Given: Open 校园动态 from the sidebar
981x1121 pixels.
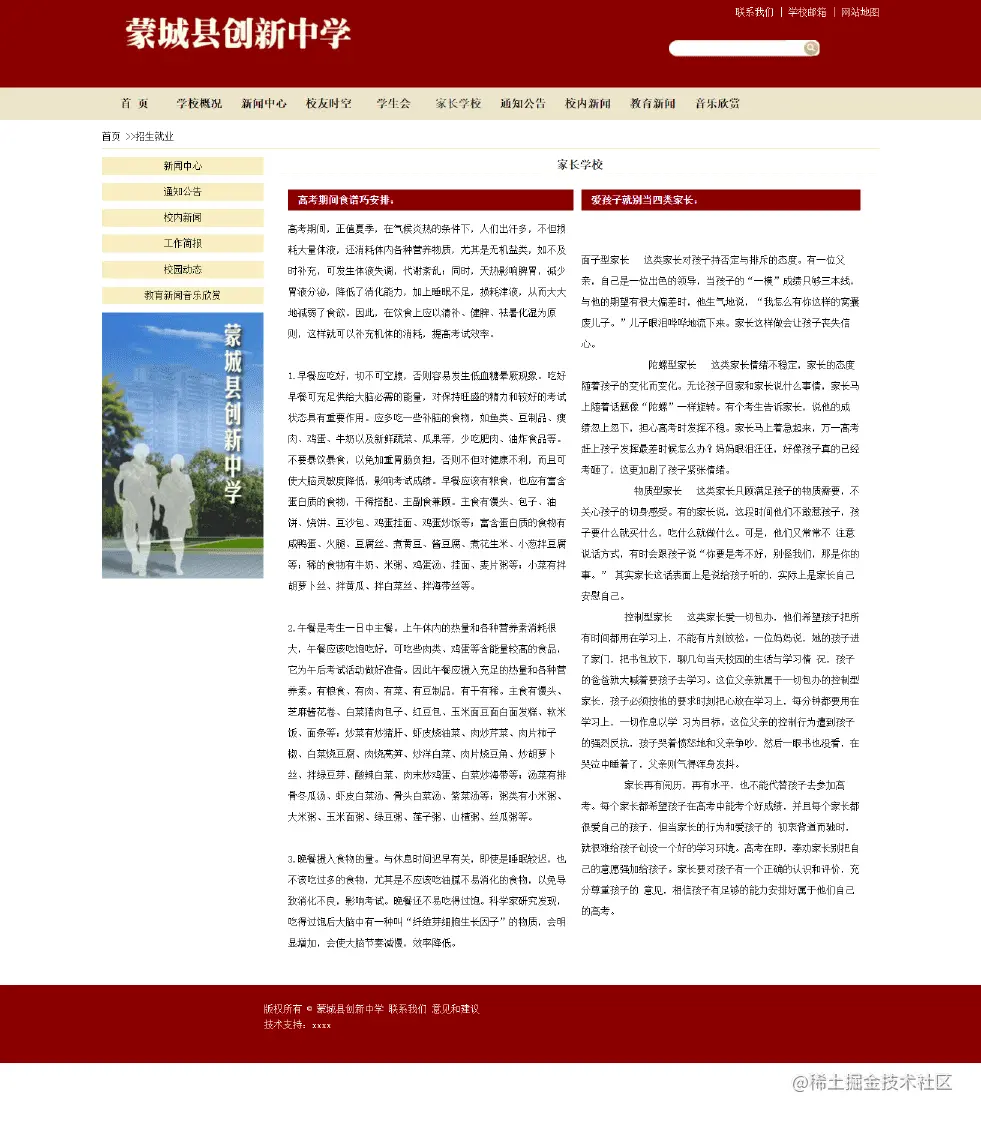Looking at the screenshot, I should 181,269.
